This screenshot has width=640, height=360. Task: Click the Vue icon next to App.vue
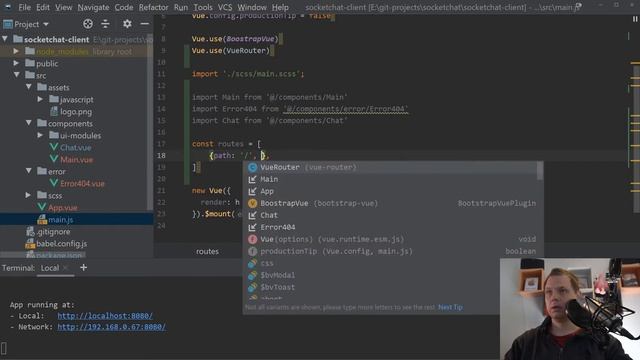point(42,207)
